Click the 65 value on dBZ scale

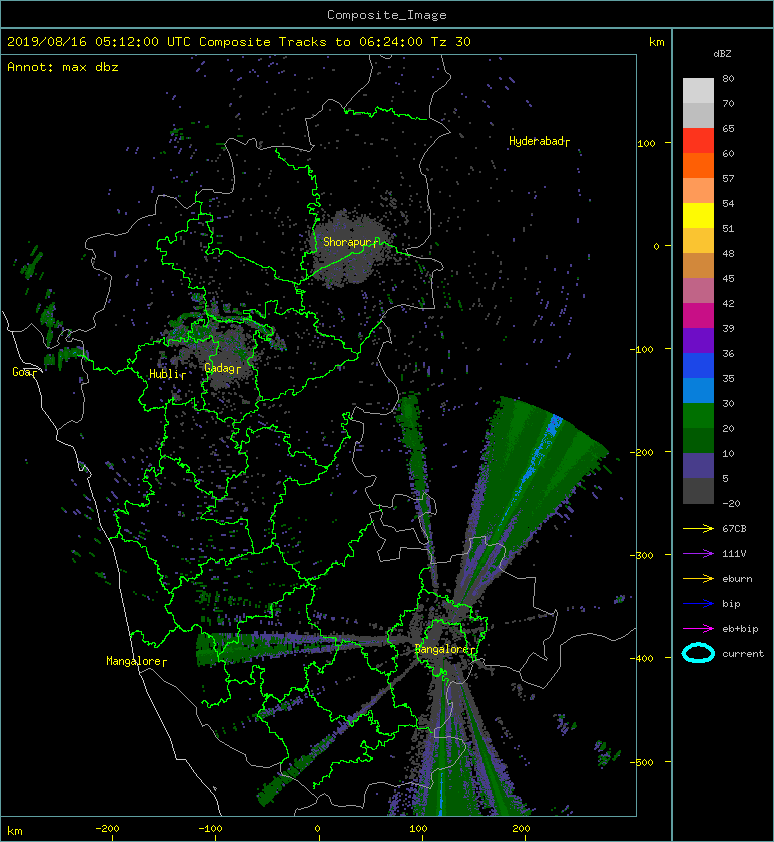[728, 128]
